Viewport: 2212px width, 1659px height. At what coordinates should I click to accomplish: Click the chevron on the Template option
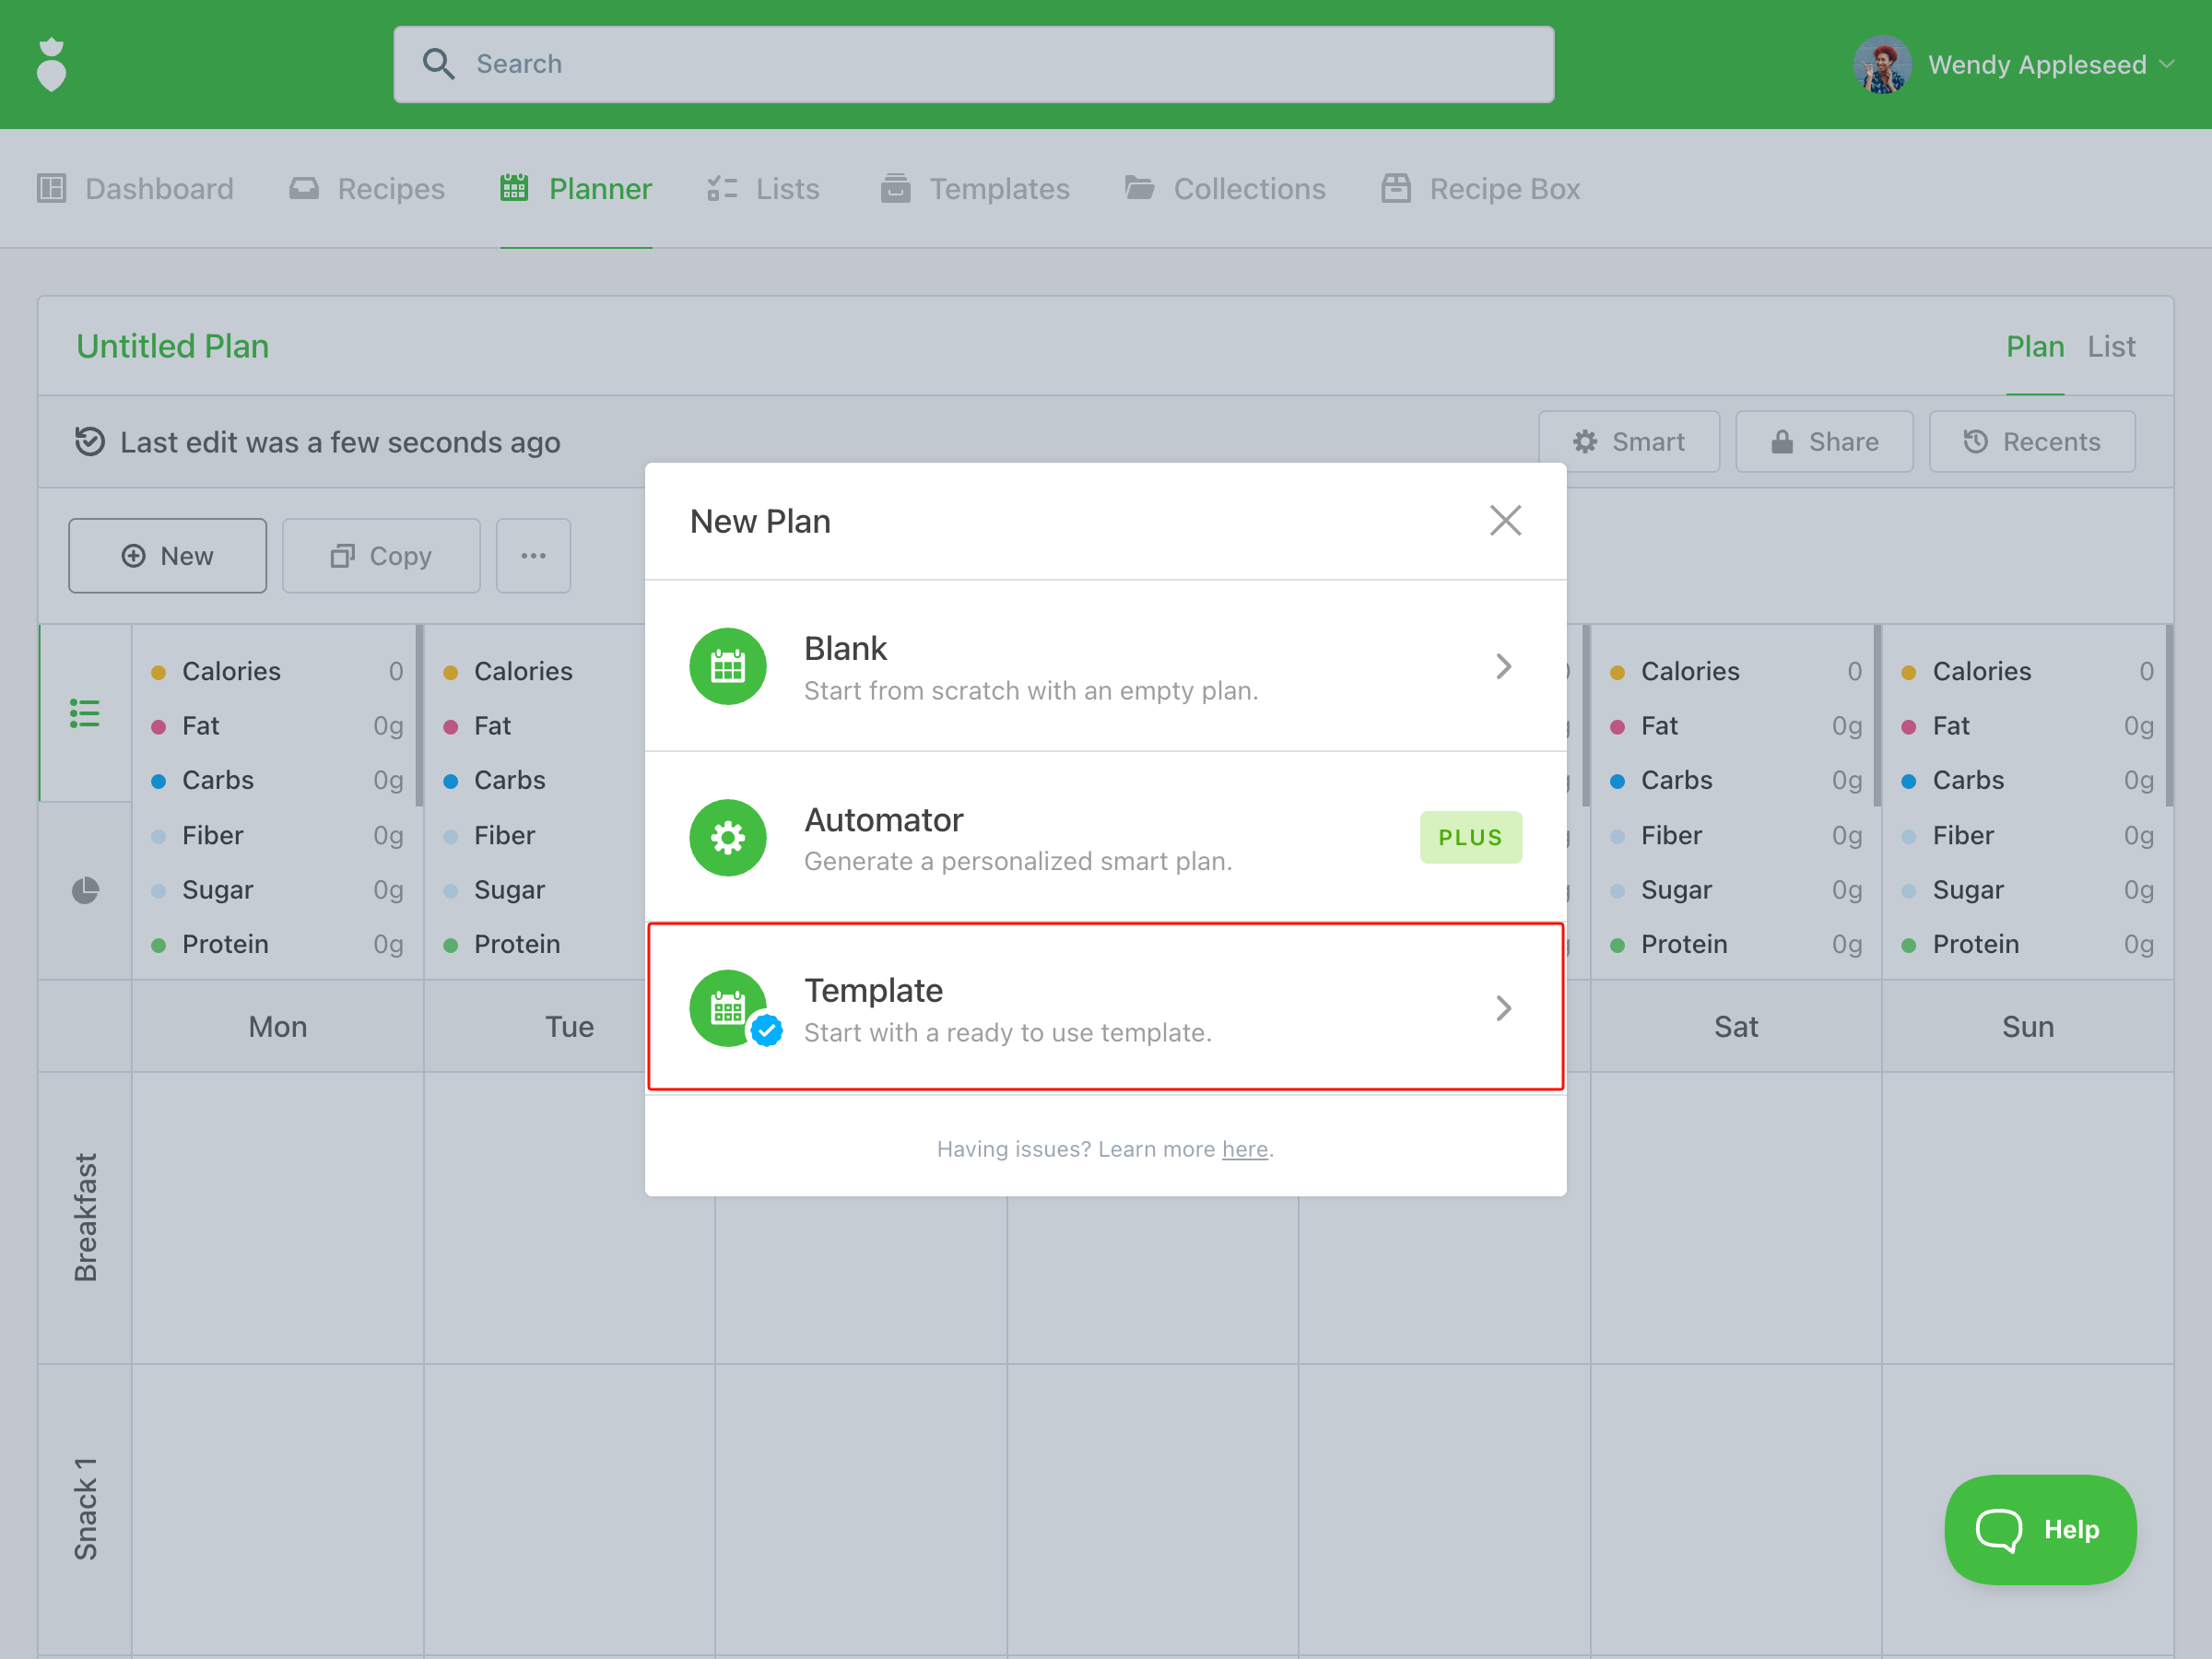tap(1502, 1008)
